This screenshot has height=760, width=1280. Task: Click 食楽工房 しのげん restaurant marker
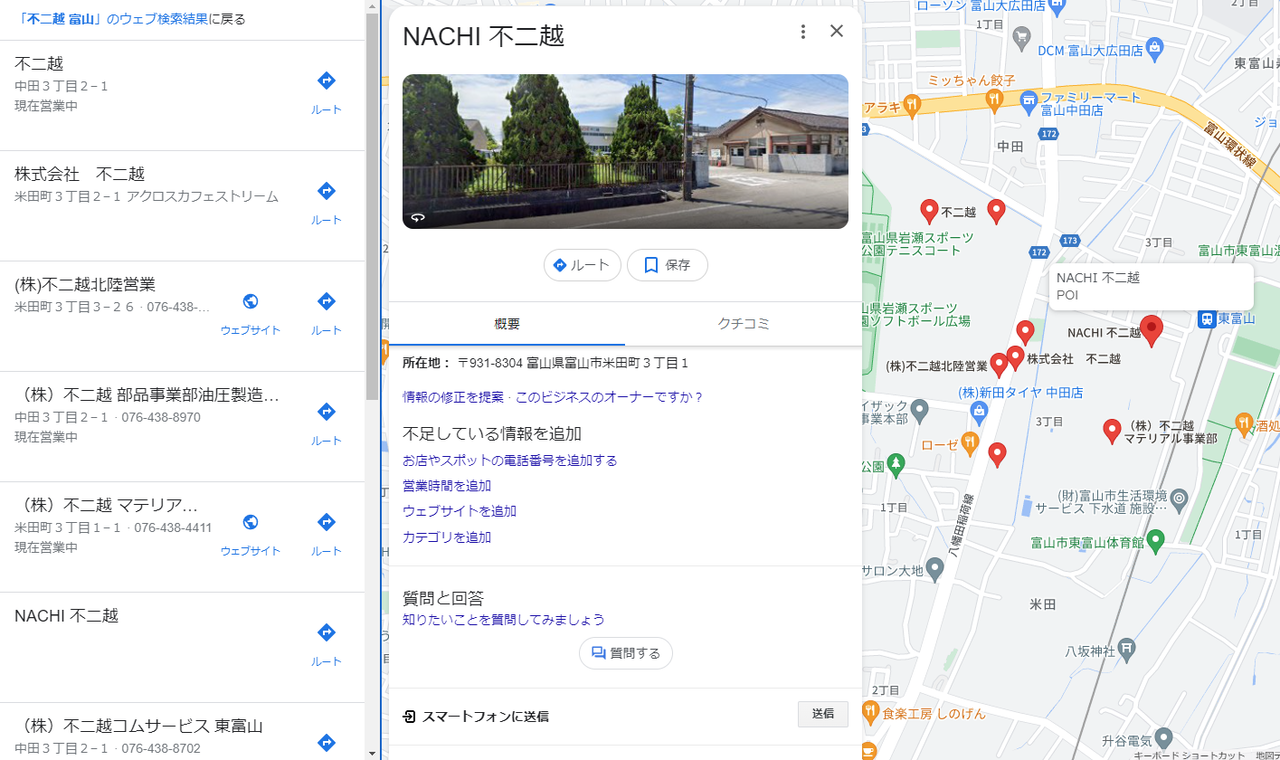[x=868, y=714]
